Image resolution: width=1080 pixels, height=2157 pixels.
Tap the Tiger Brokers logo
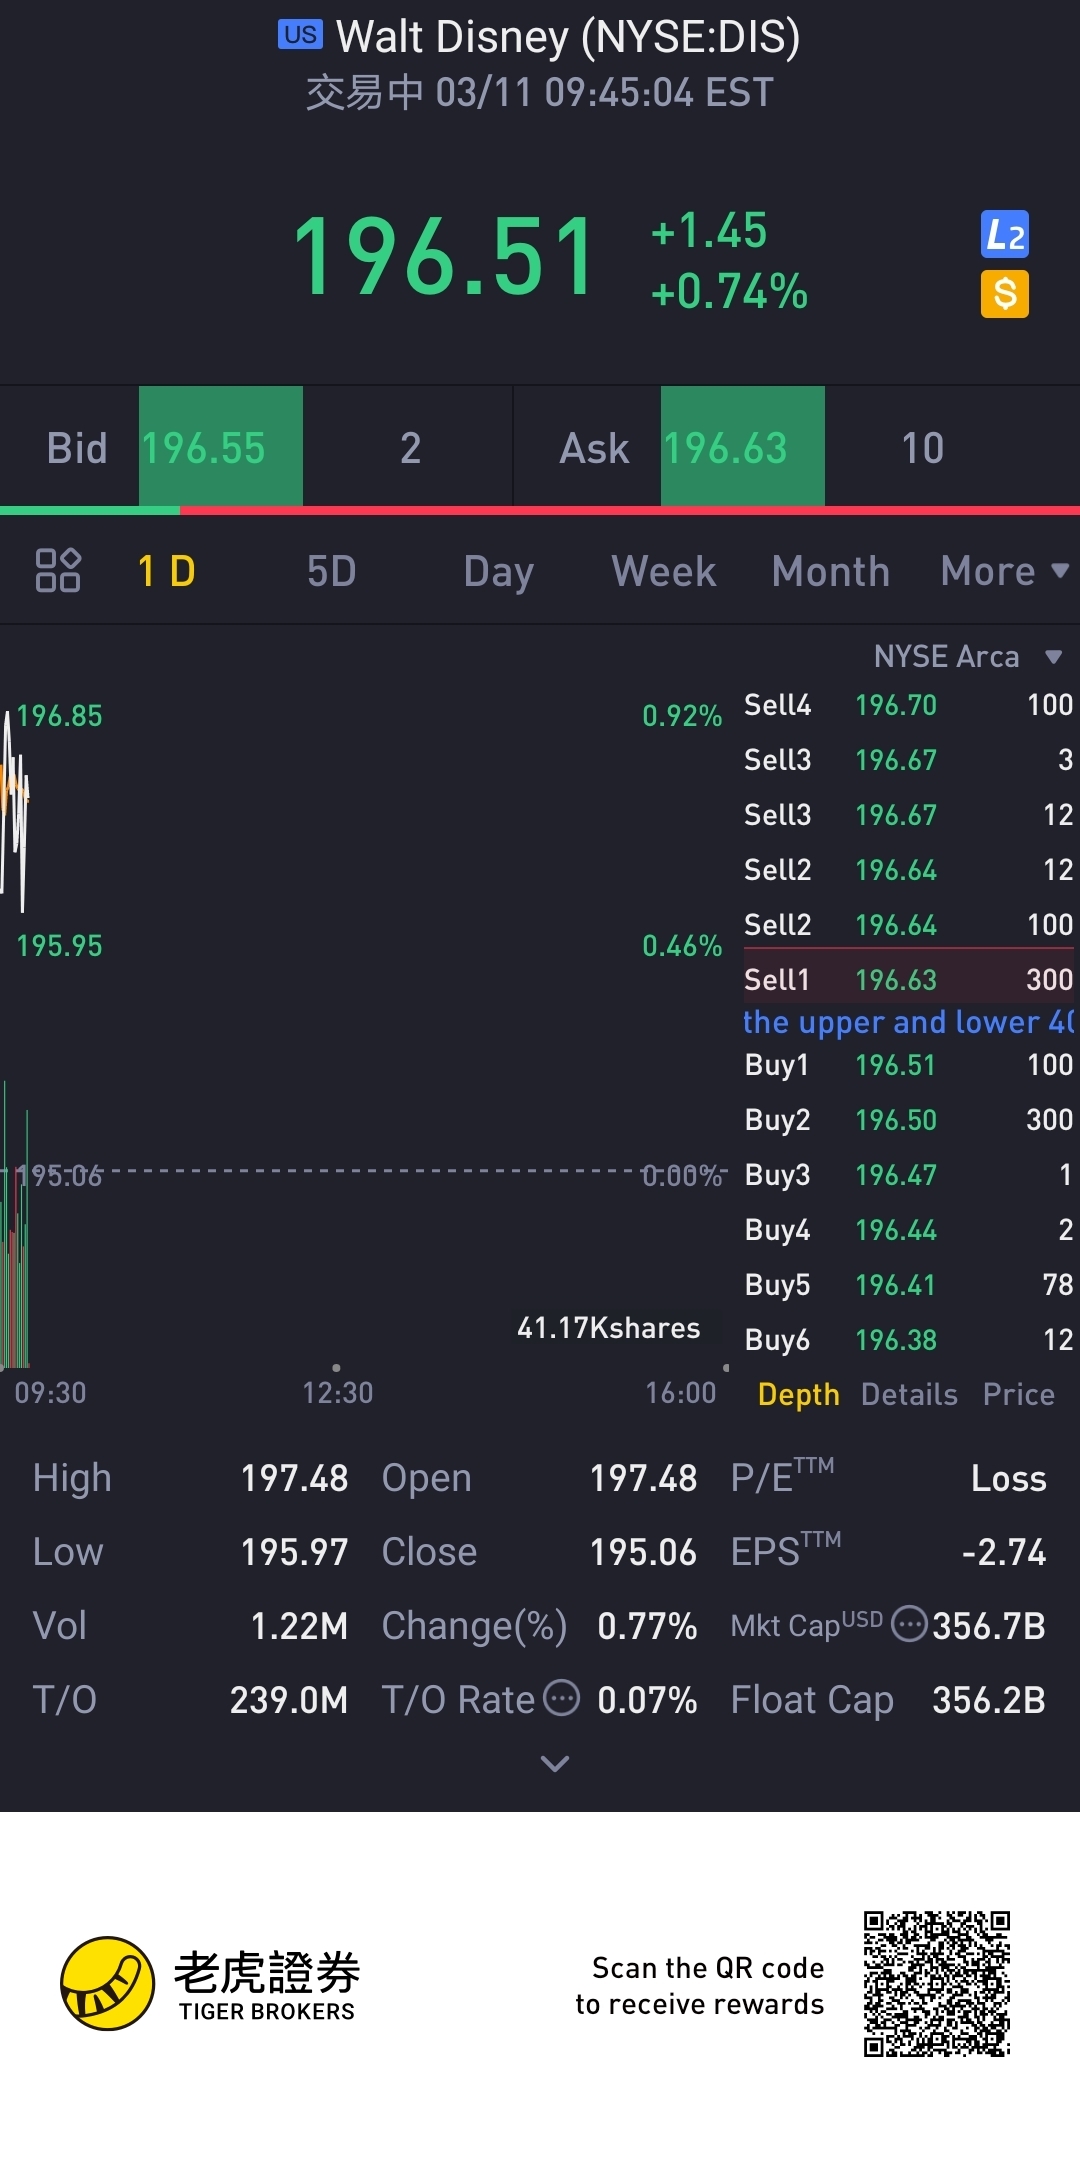tap(210, 1984)
